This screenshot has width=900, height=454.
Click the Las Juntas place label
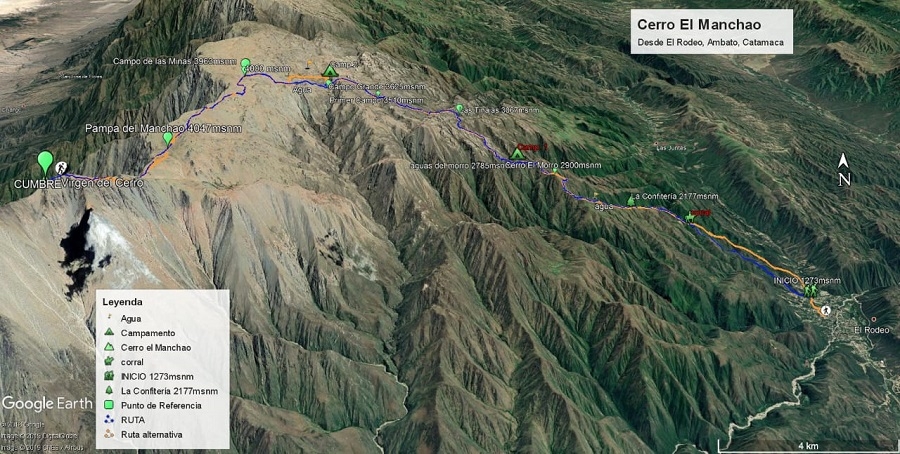coord(671,148)
